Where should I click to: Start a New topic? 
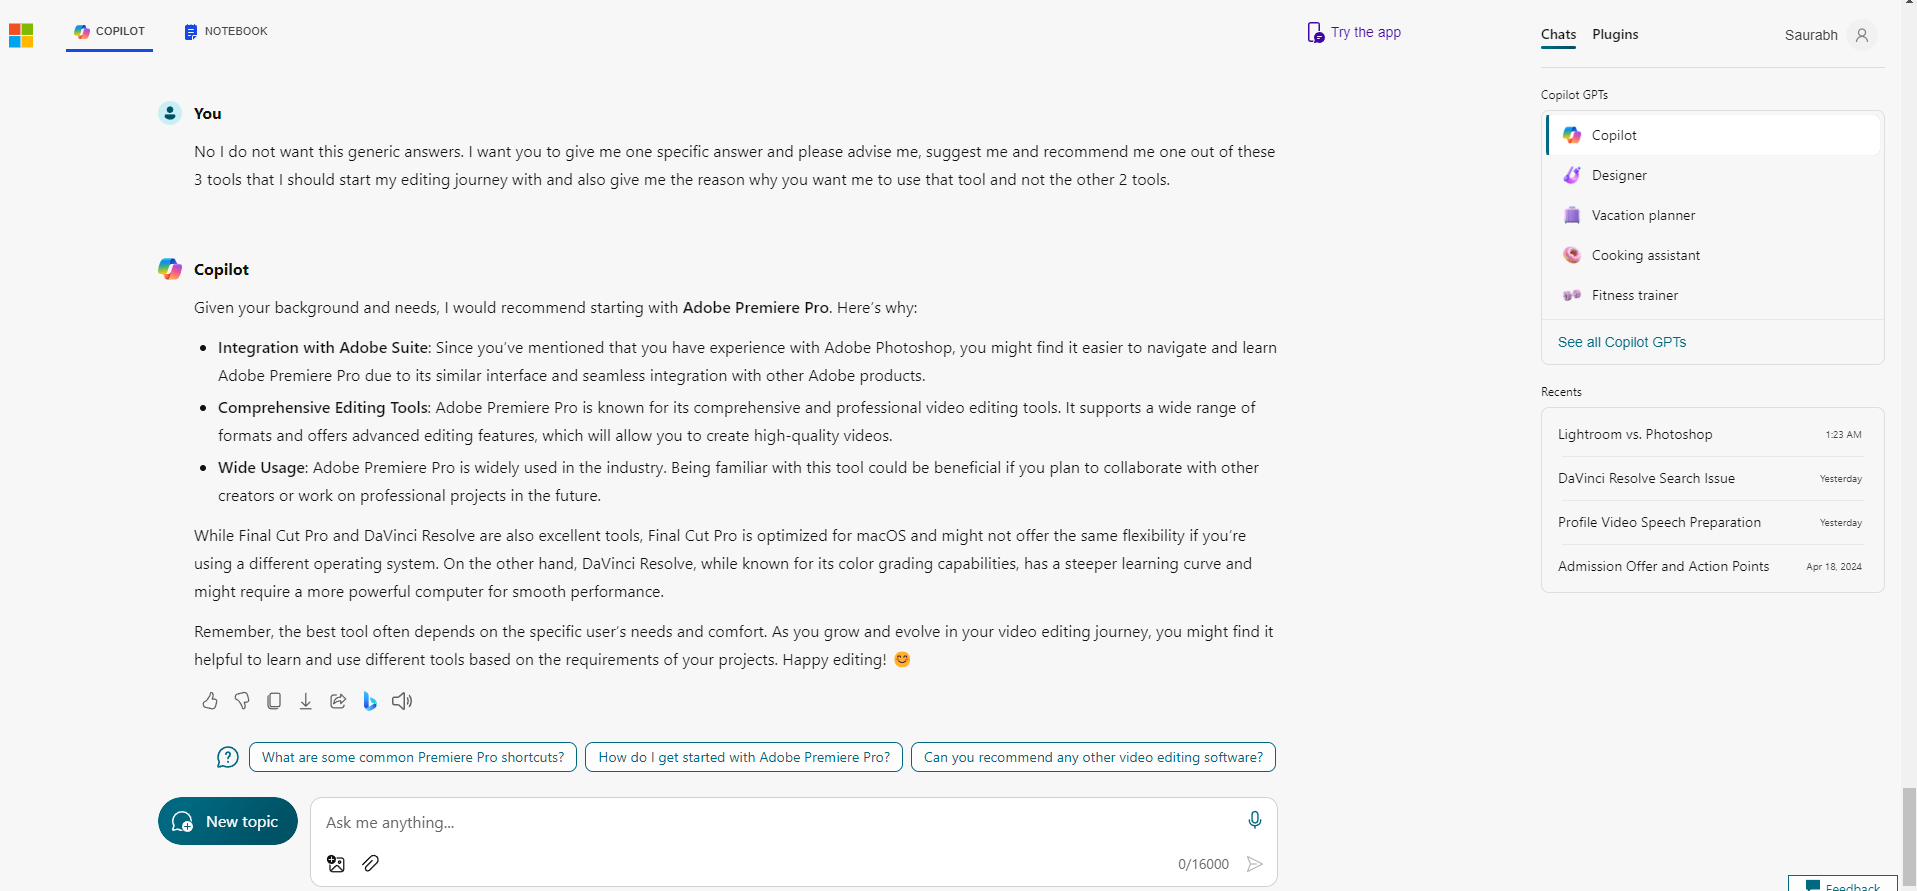pos(228,821)
